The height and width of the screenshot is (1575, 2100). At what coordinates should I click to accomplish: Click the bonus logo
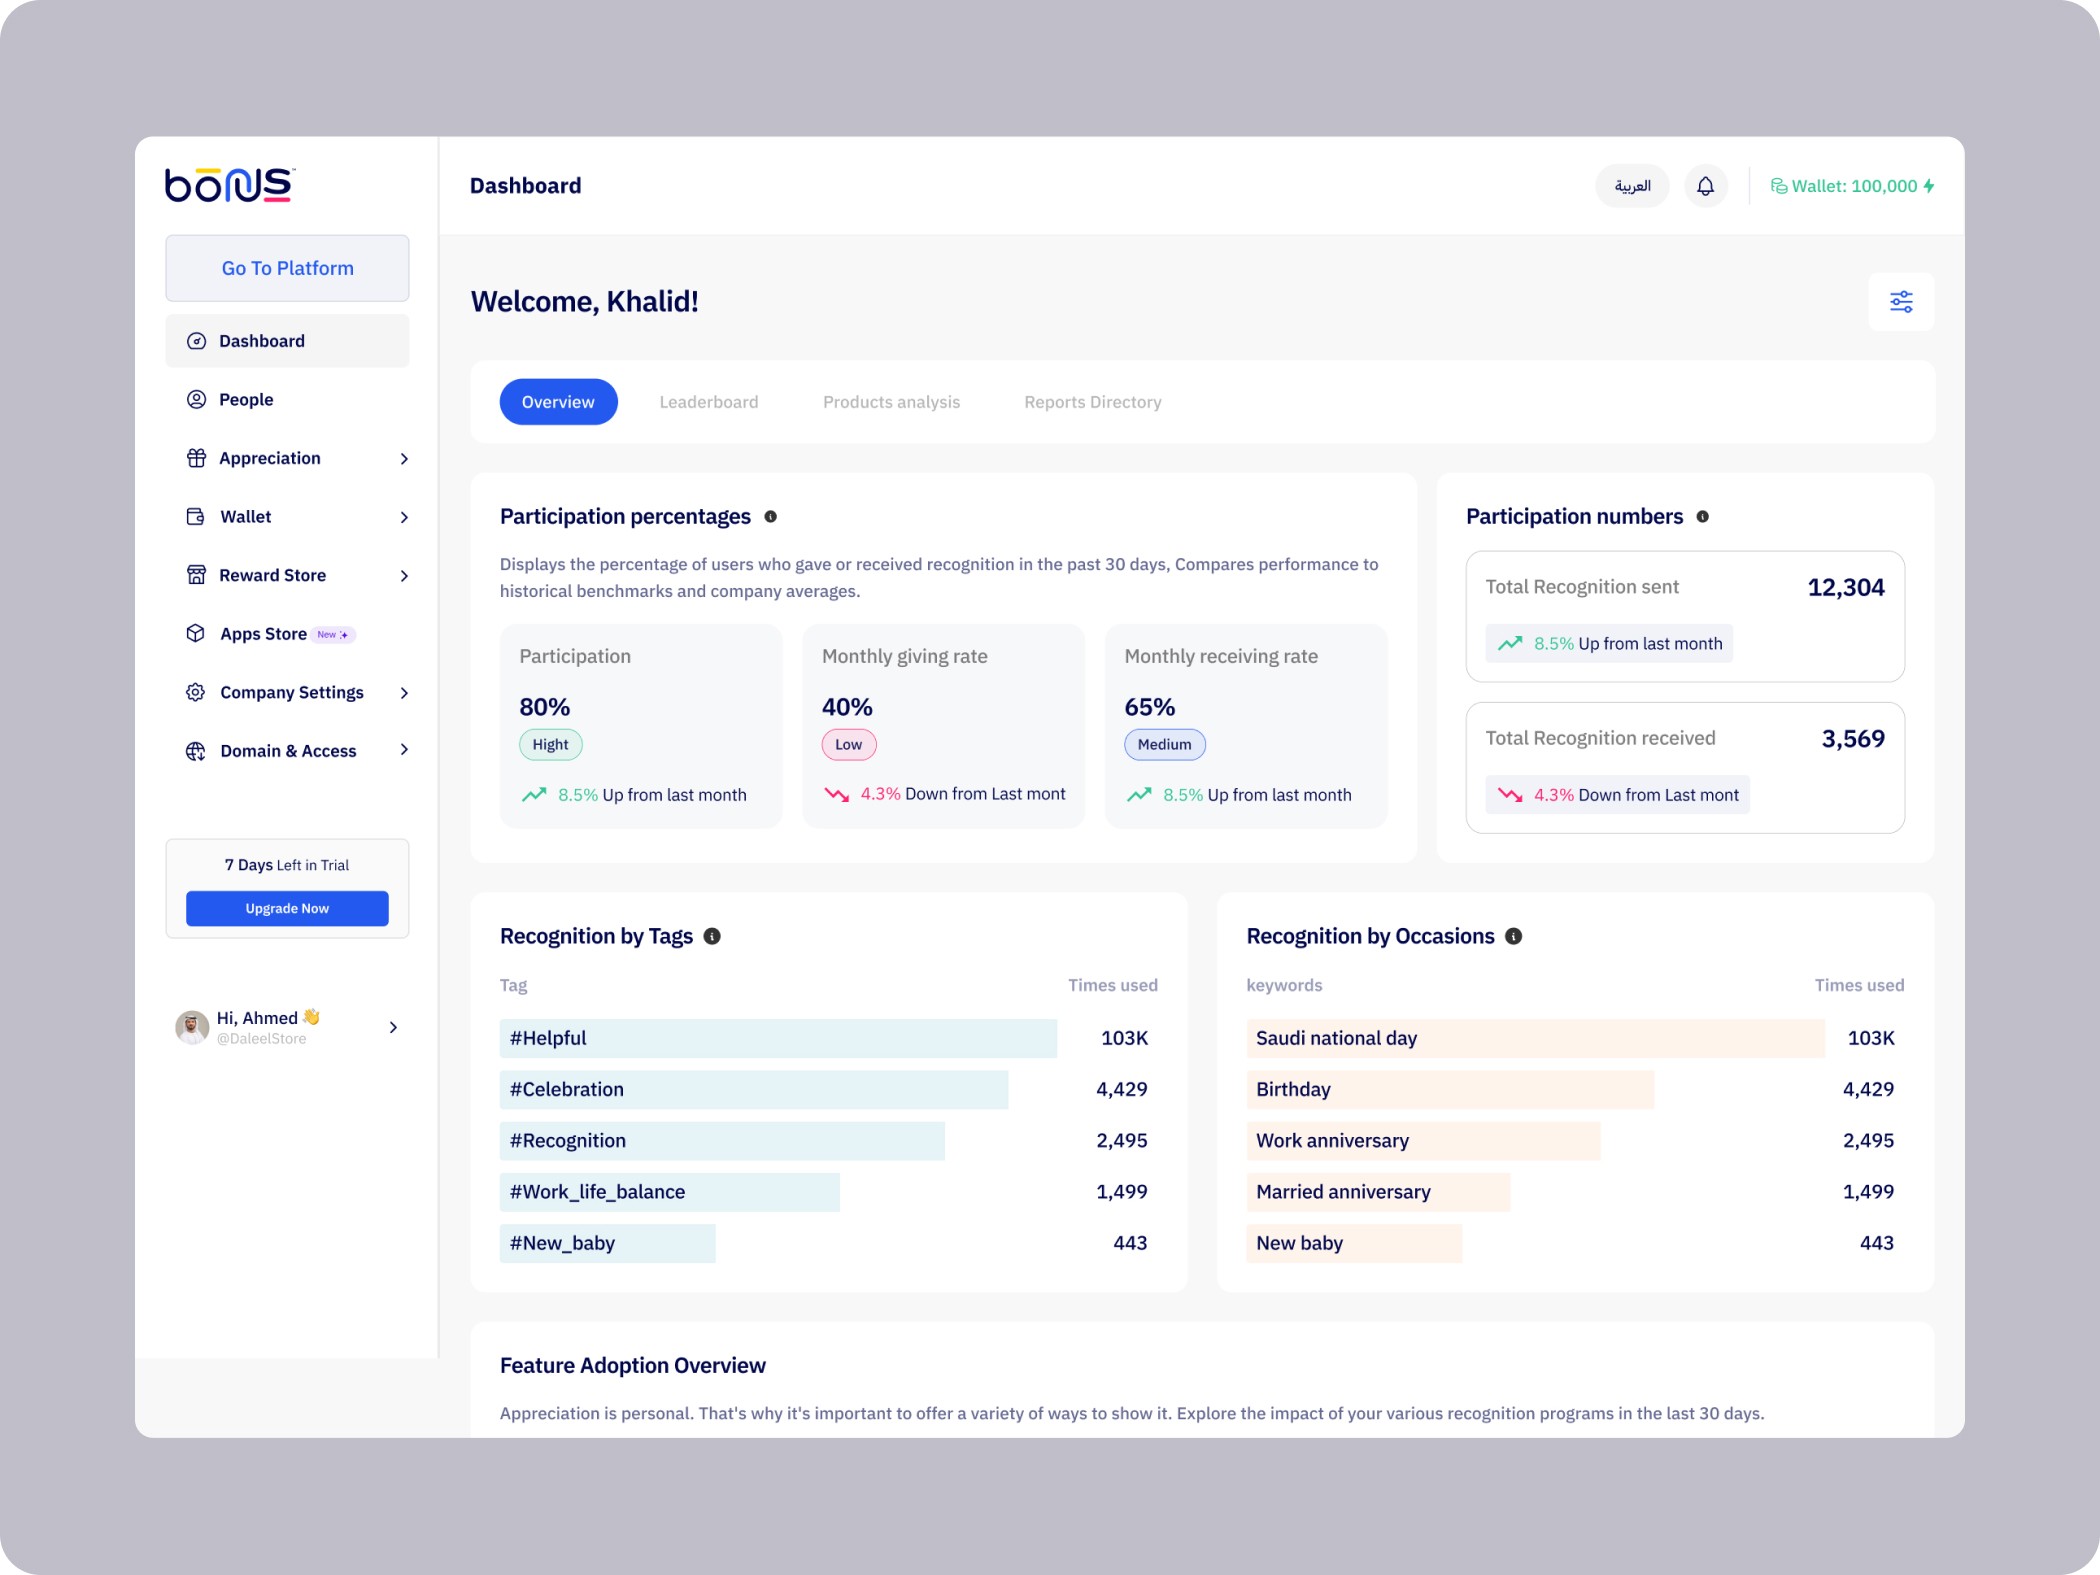[229, 185]
